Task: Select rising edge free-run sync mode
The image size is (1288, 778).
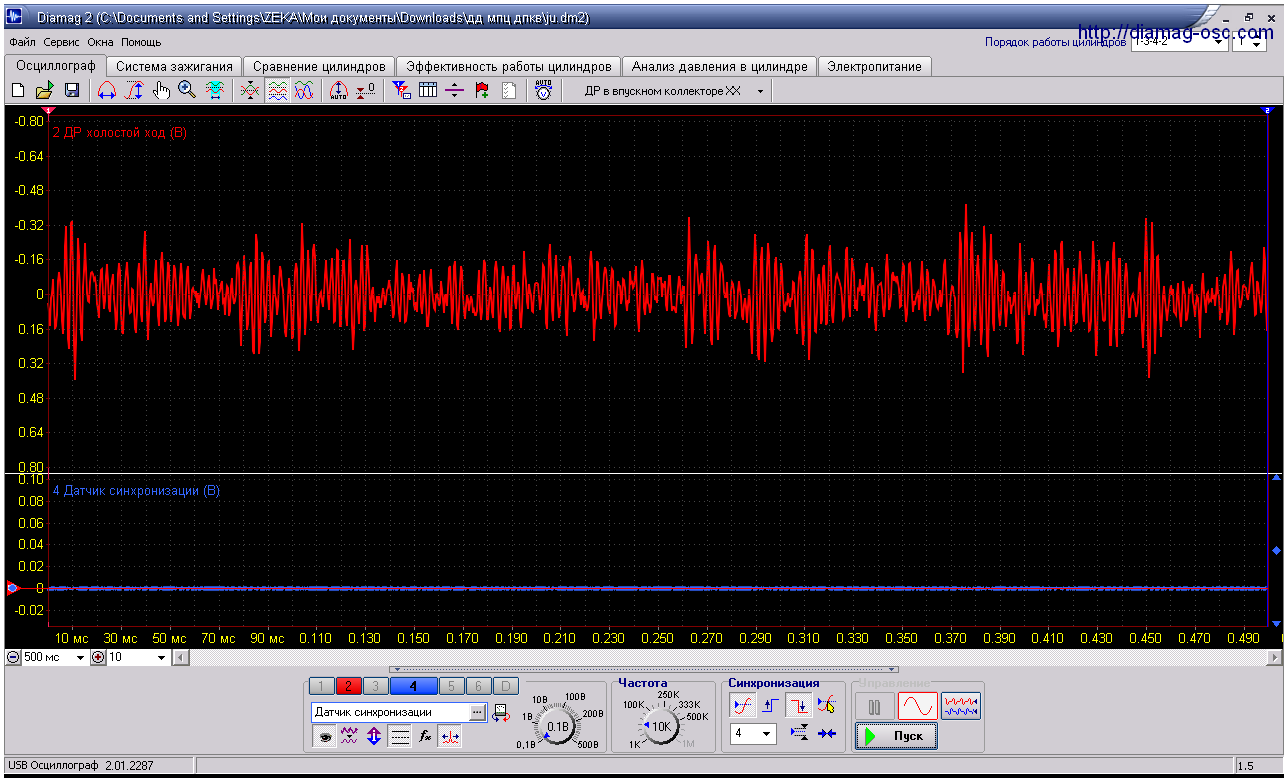Action: [x=742, y=706]
